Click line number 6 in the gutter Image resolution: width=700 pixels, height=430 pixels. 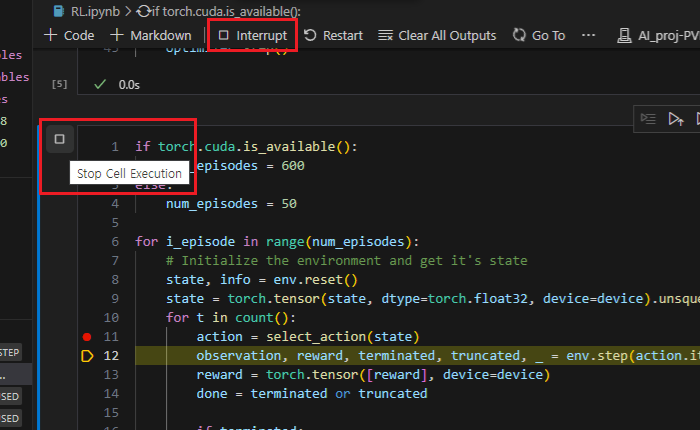[115, 242]
